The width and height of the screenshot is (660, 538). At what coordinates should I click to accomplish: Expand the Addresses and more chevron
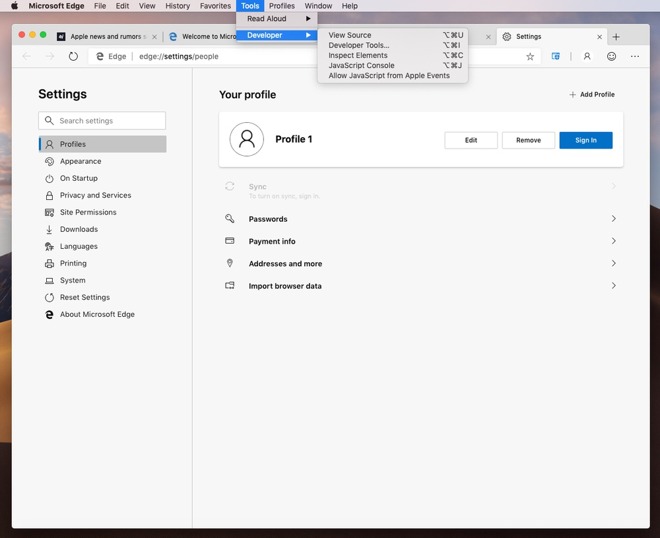coord(614,263)
